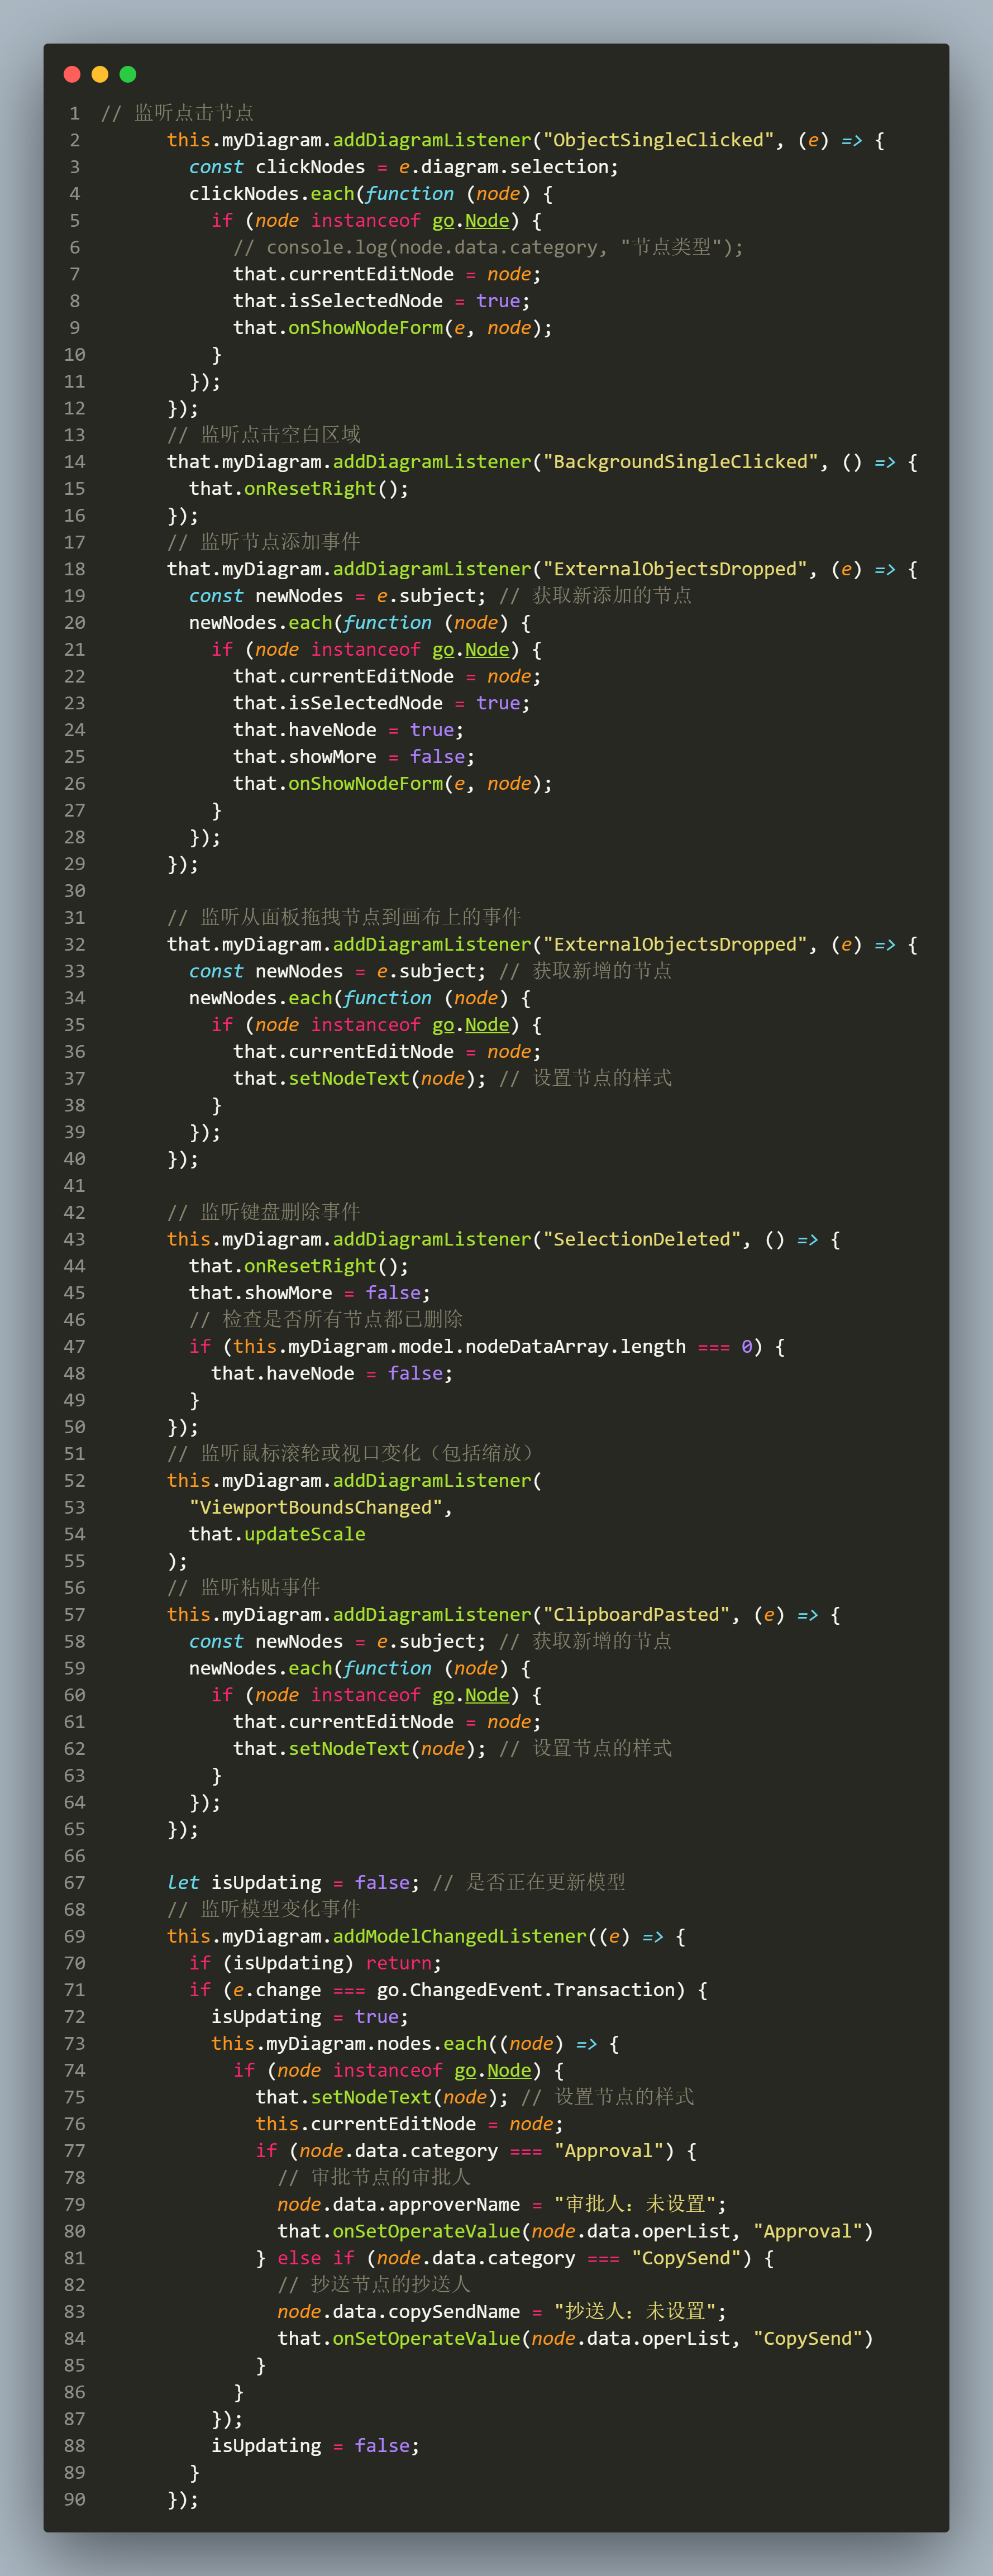Click the commented-out "console.log" line
The image size is (993, 2576).
pos(488,247)
